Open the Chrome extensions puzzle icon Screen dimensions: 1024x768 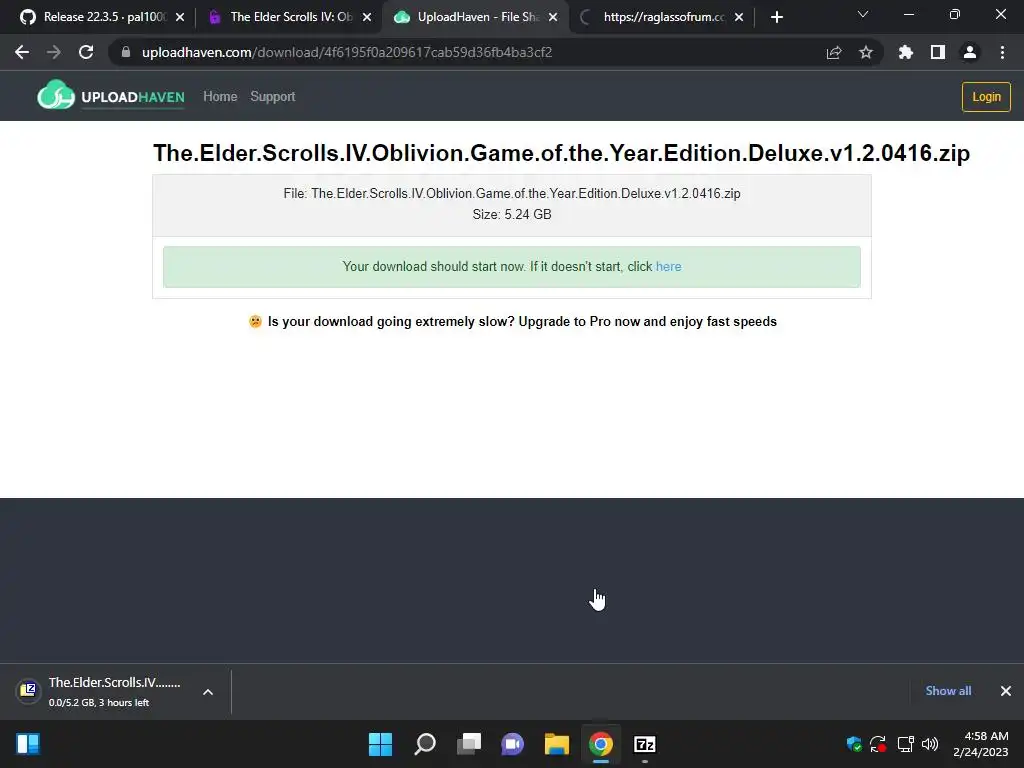click(x=906, y=52)
